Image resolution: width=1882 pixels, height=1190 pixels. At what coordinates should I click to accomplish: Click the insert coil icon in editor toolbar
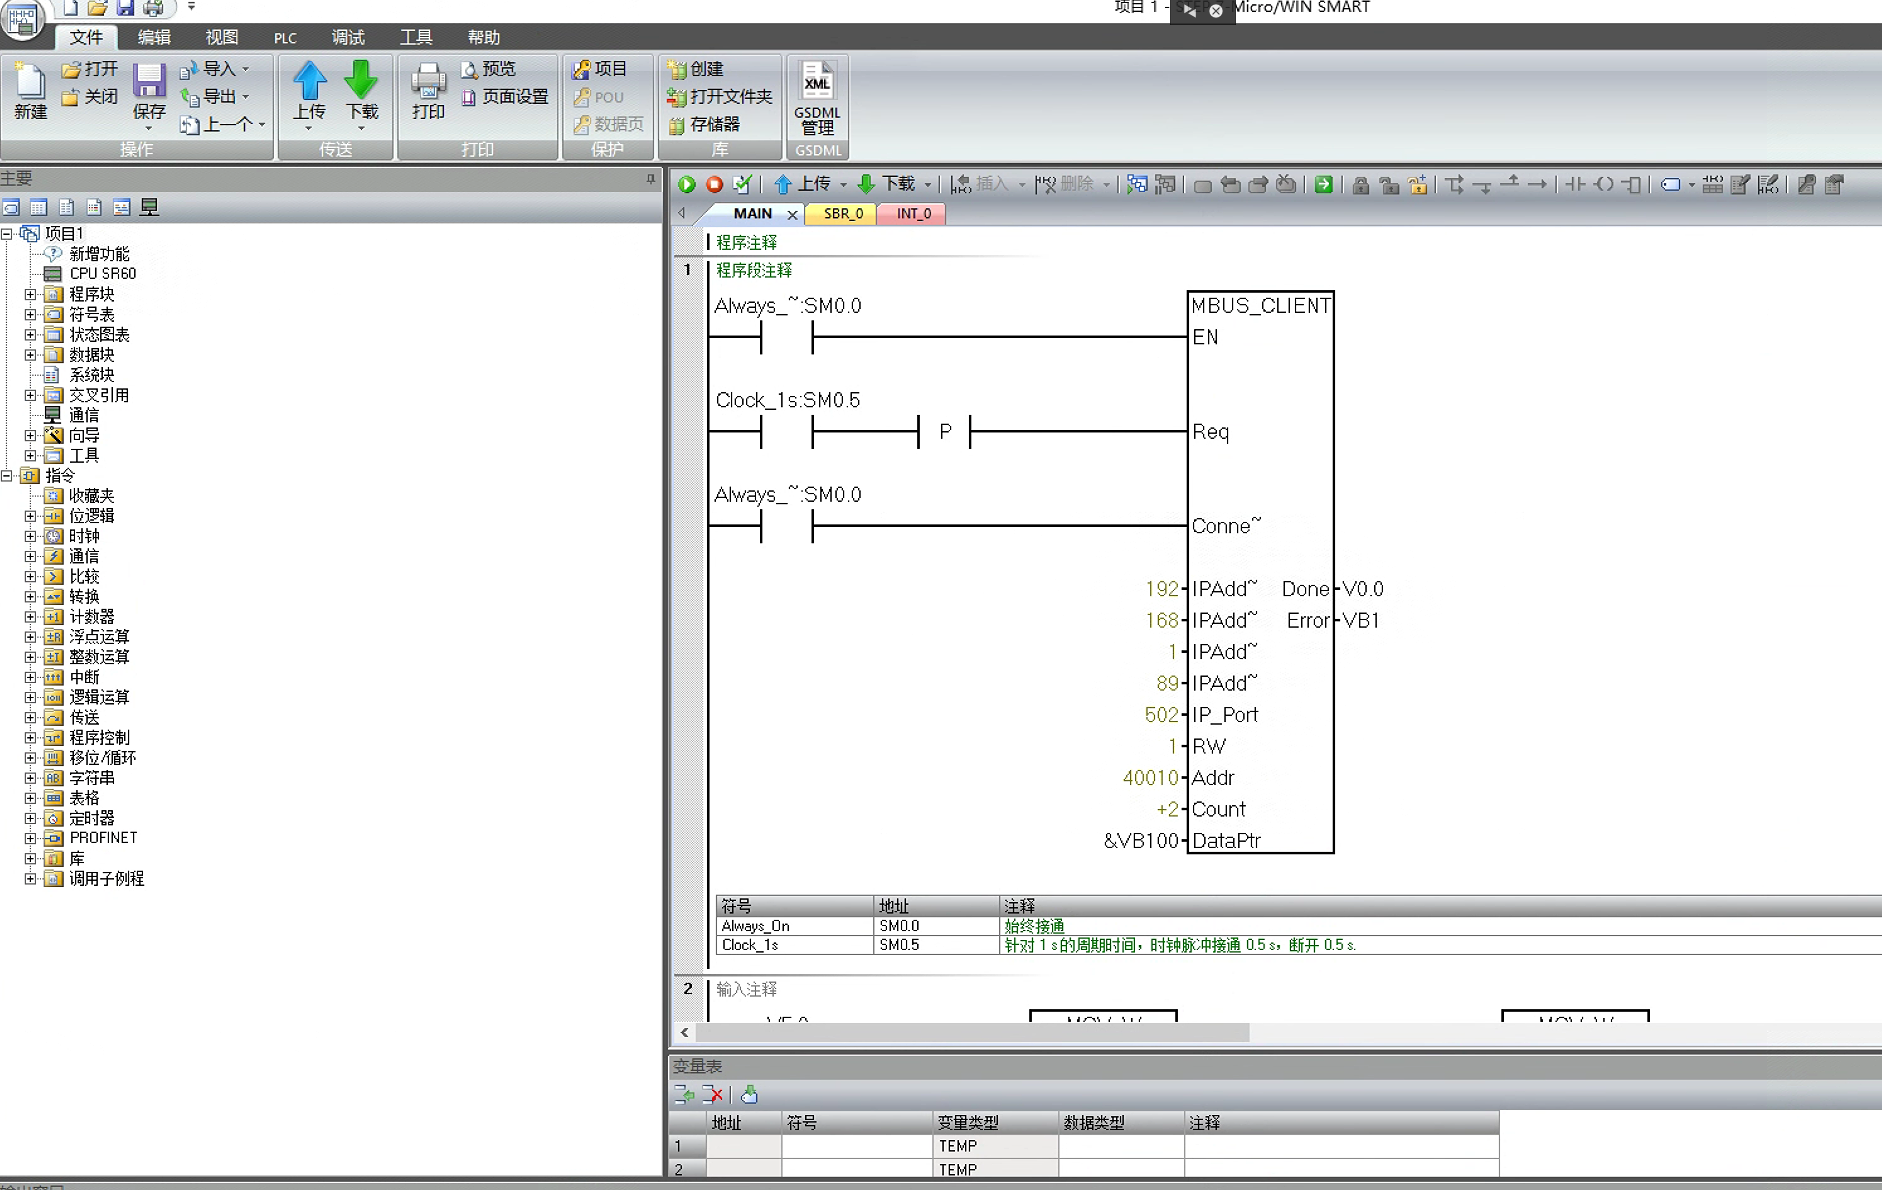1604,184
